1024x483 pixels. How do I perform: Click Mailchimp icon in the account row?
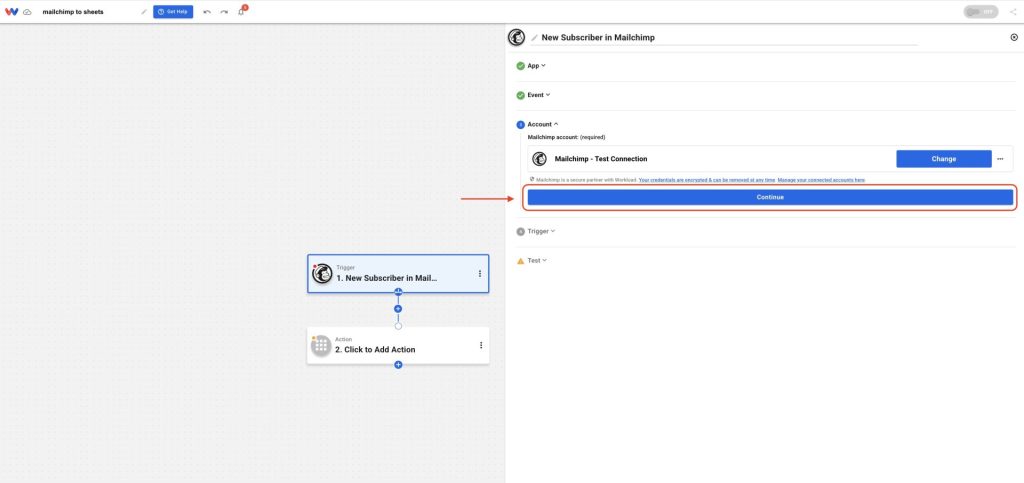pyautogui.click(x=539, y=159)
